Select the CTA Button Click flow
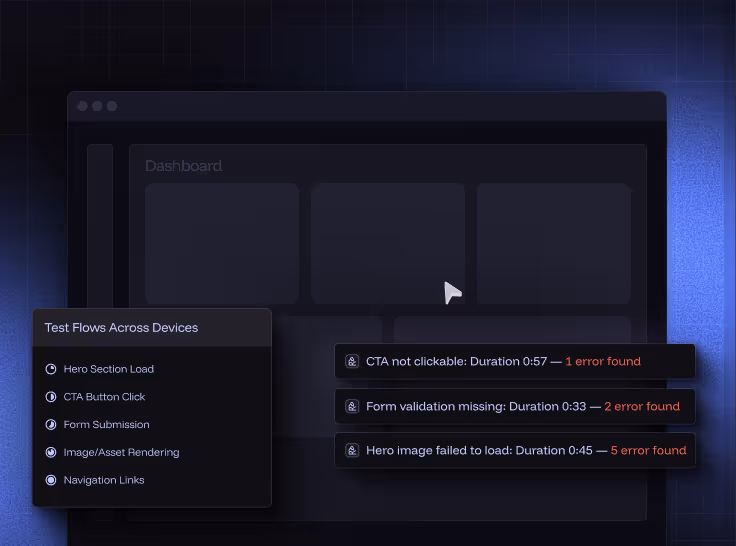 click(x=104, y=397)
